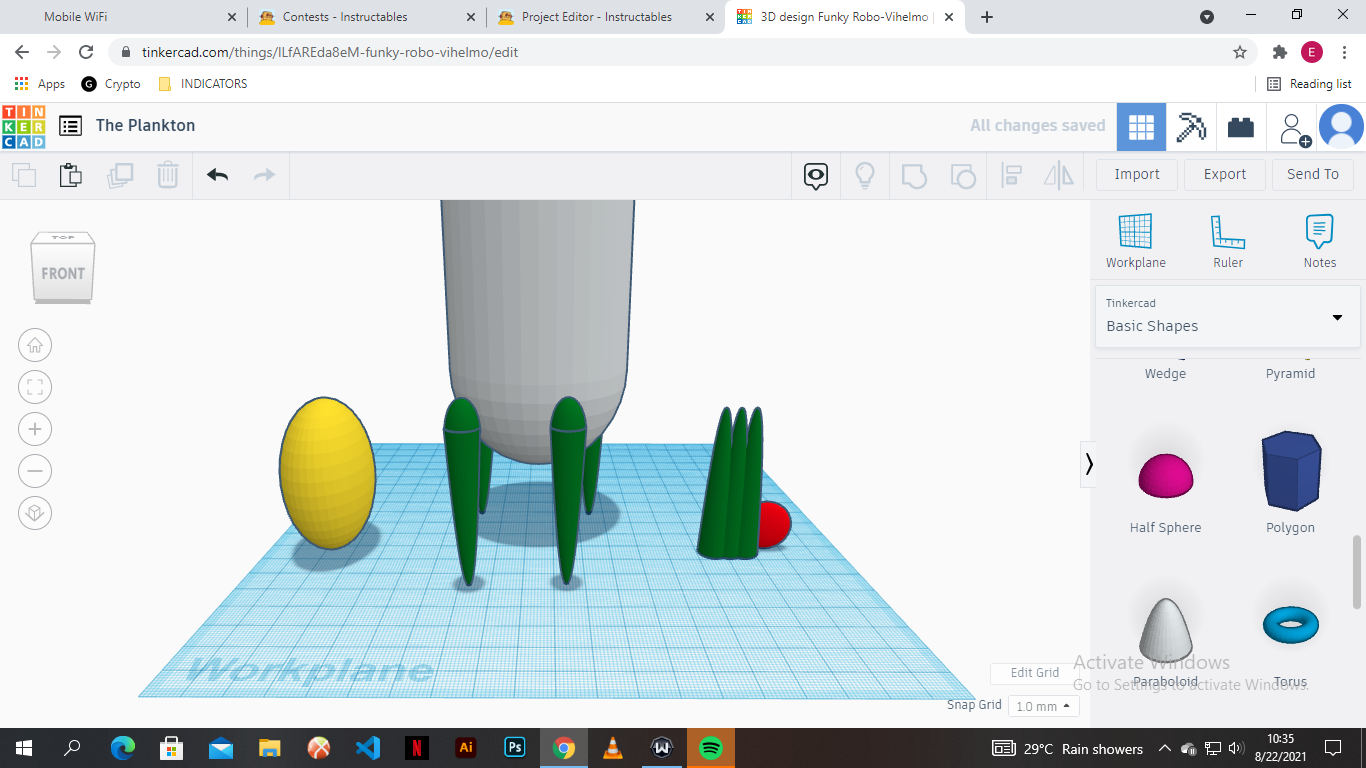Bookmark this page with star icon
1366x768 pixels.
pyautogui.click(x=1240, y=52)
